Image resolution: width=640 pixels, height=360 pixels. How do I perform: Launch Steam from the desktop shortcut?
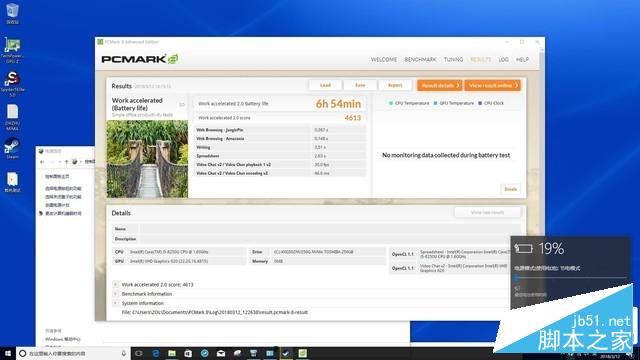[12, 148]
